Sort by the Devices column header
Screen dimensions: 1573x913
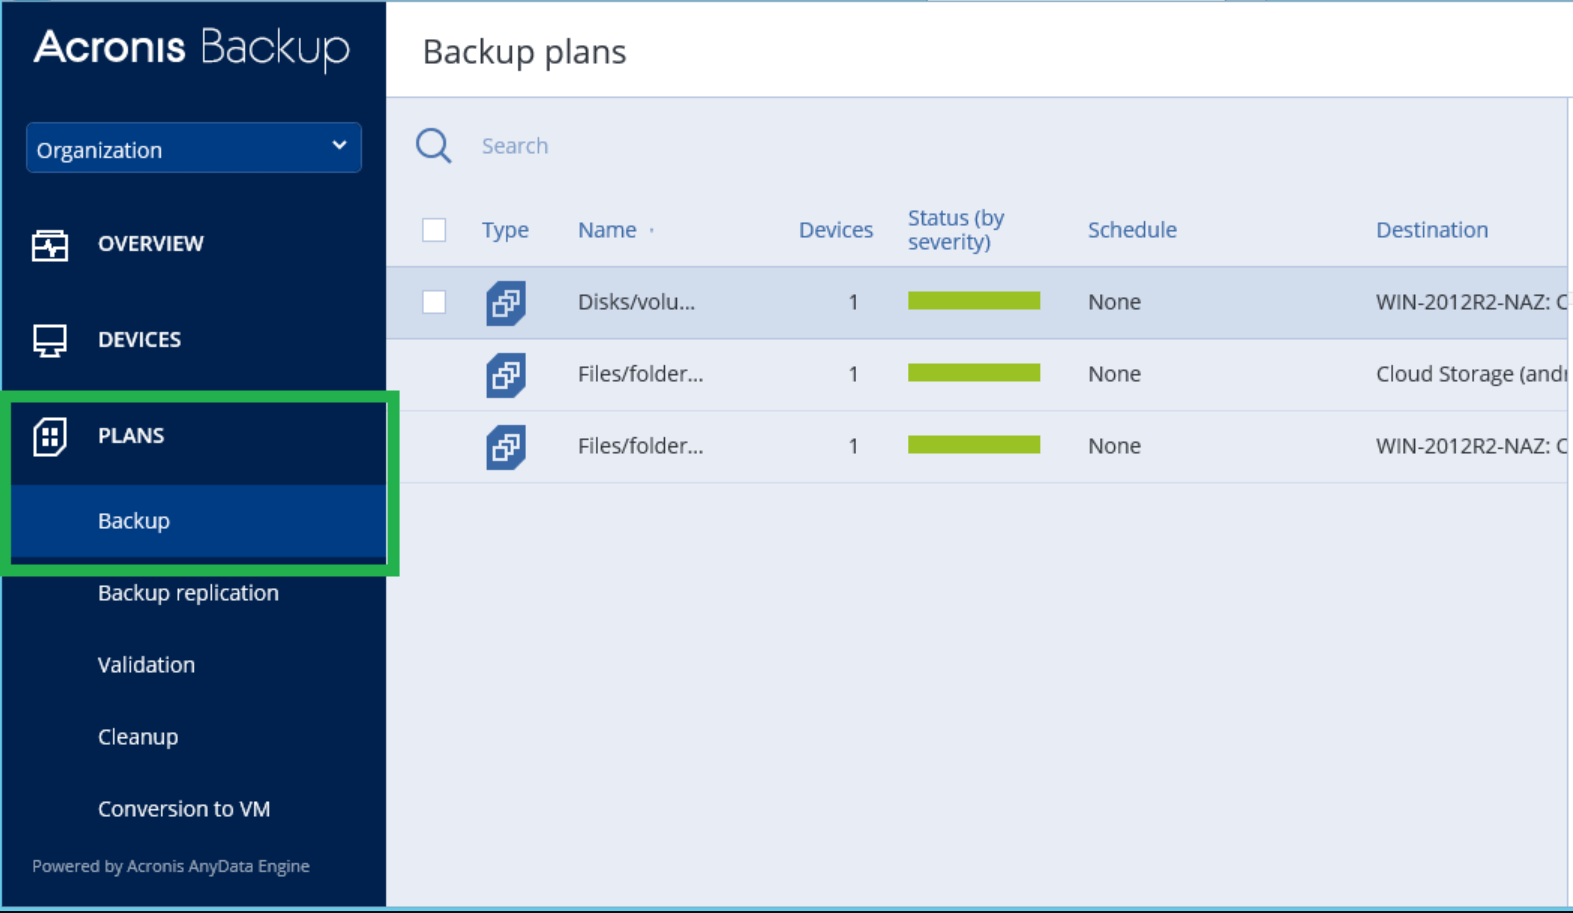[836, 230]
